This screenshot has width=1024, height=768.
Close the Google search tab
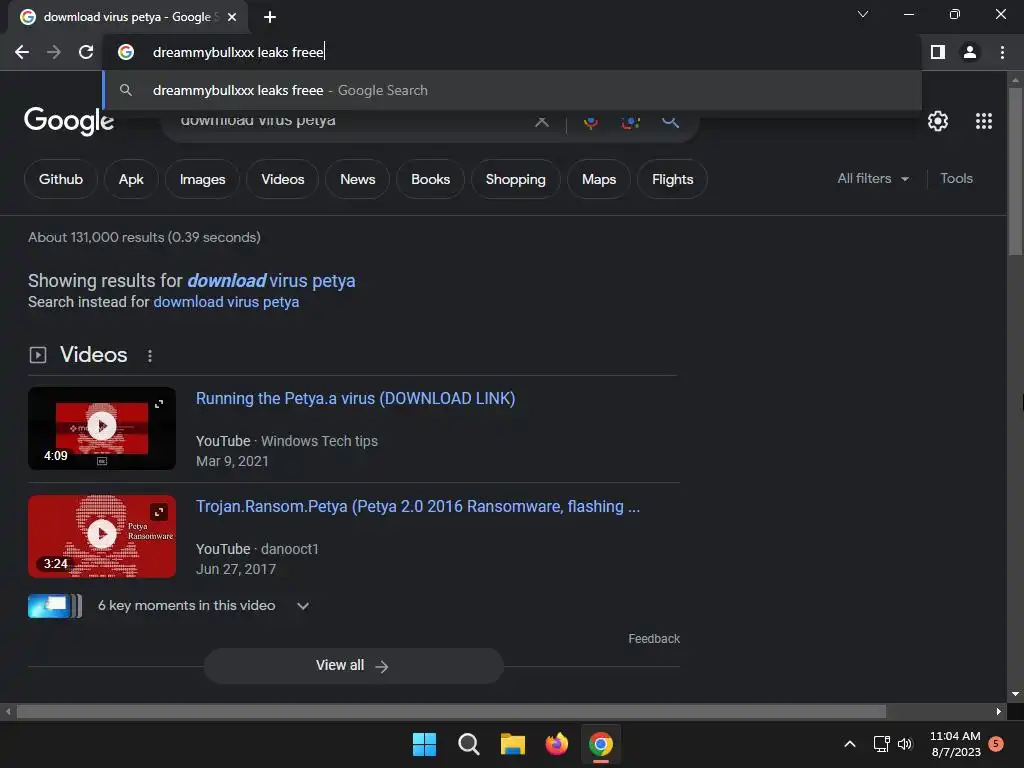232,17
